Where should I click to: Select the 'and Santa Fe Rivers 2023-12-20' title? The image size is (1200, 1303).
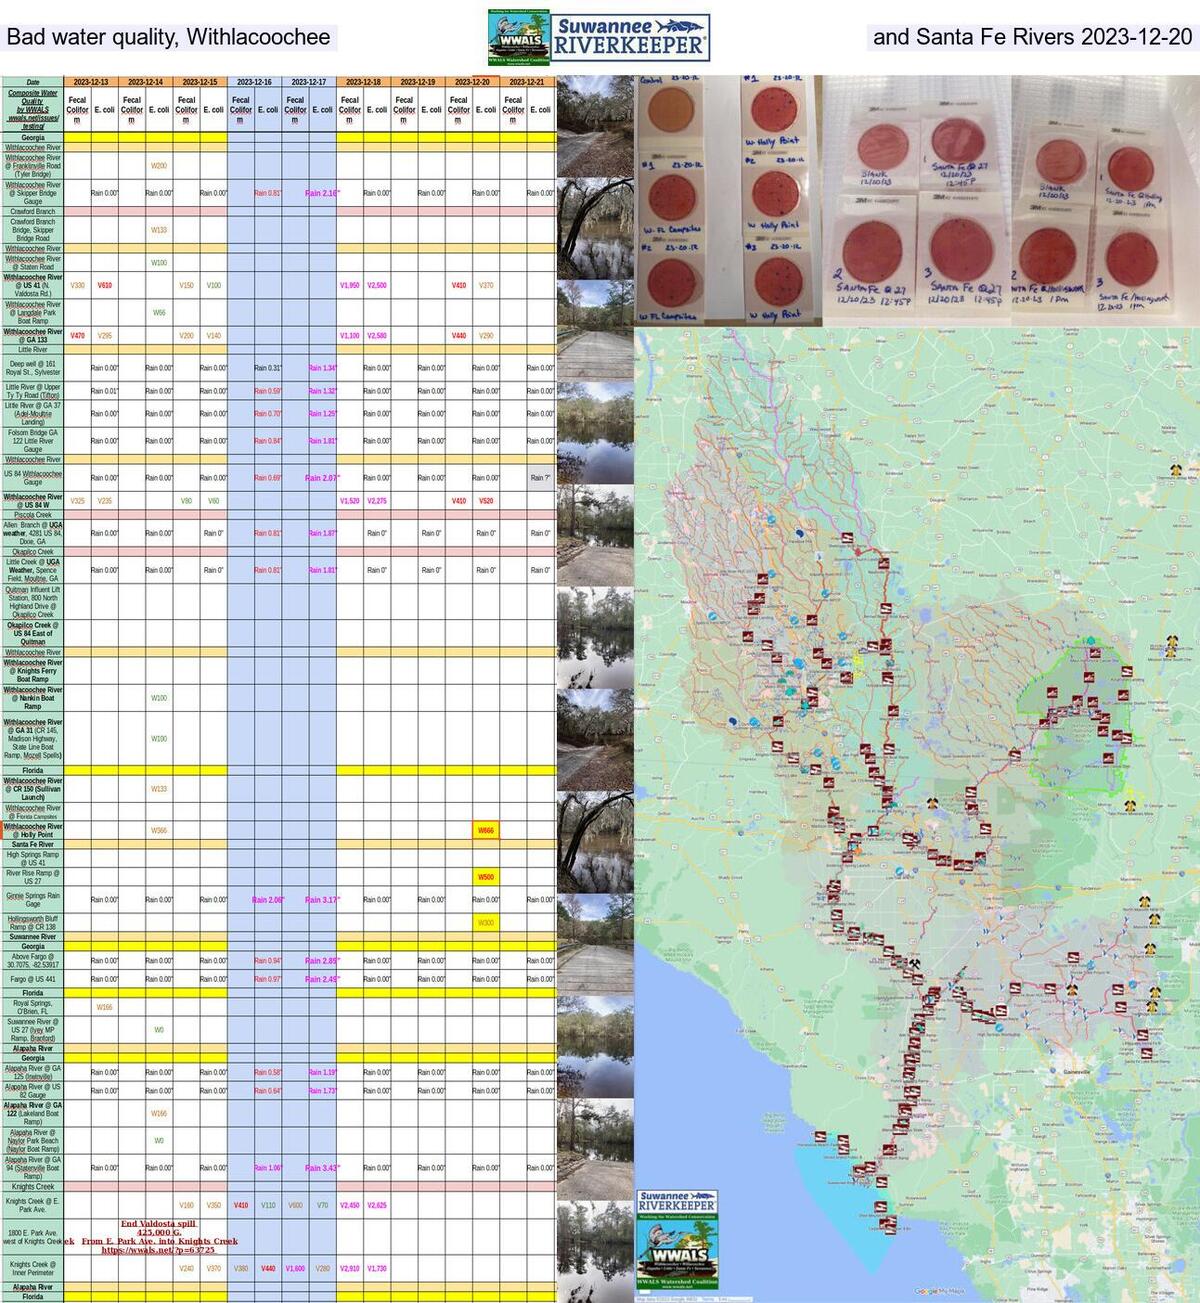(1033, 38)
